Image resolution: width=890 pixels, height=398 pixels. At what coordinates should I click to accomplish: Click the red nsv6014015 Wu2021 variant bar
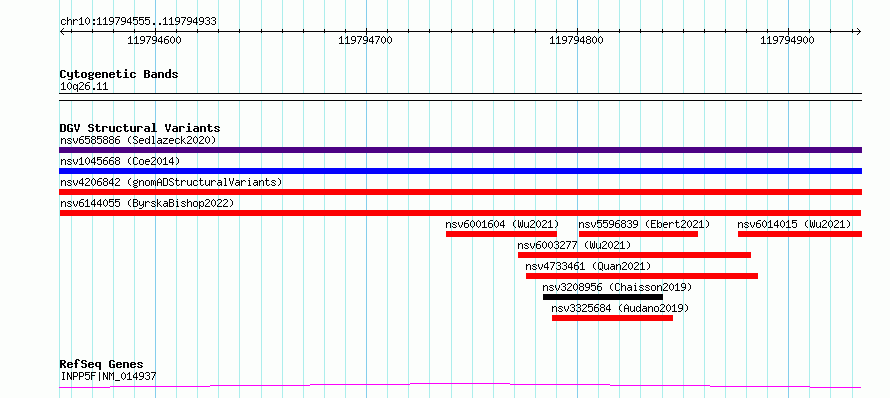pos(800,234)
